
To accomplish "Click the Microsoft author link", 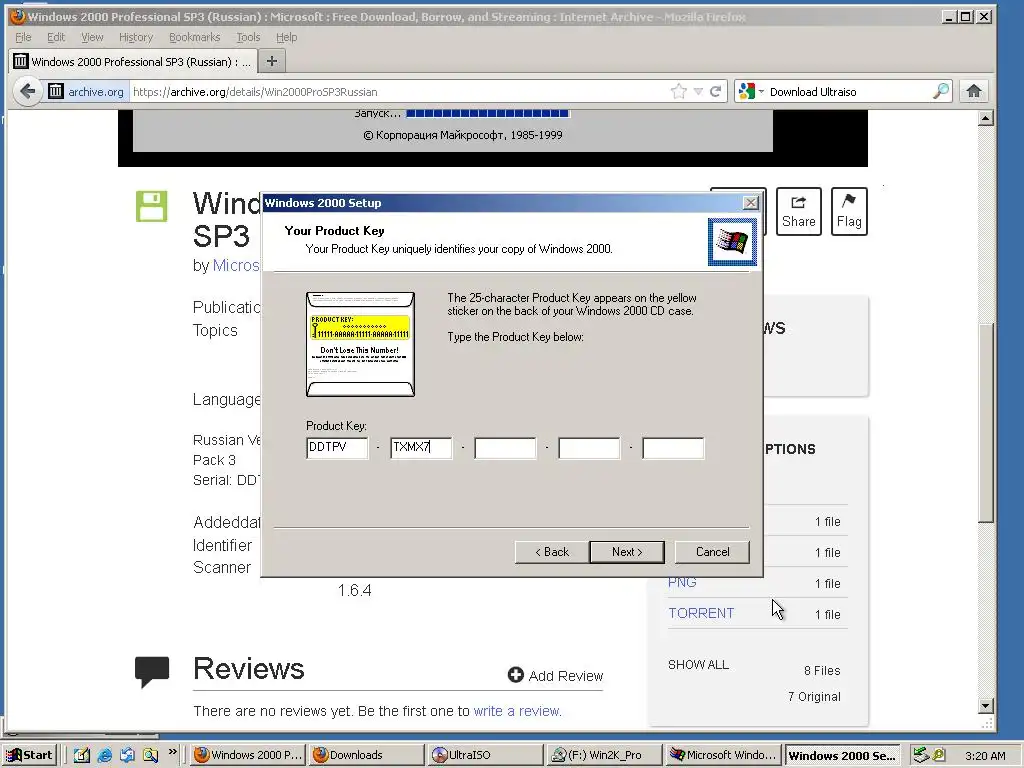I will (236, 265).
